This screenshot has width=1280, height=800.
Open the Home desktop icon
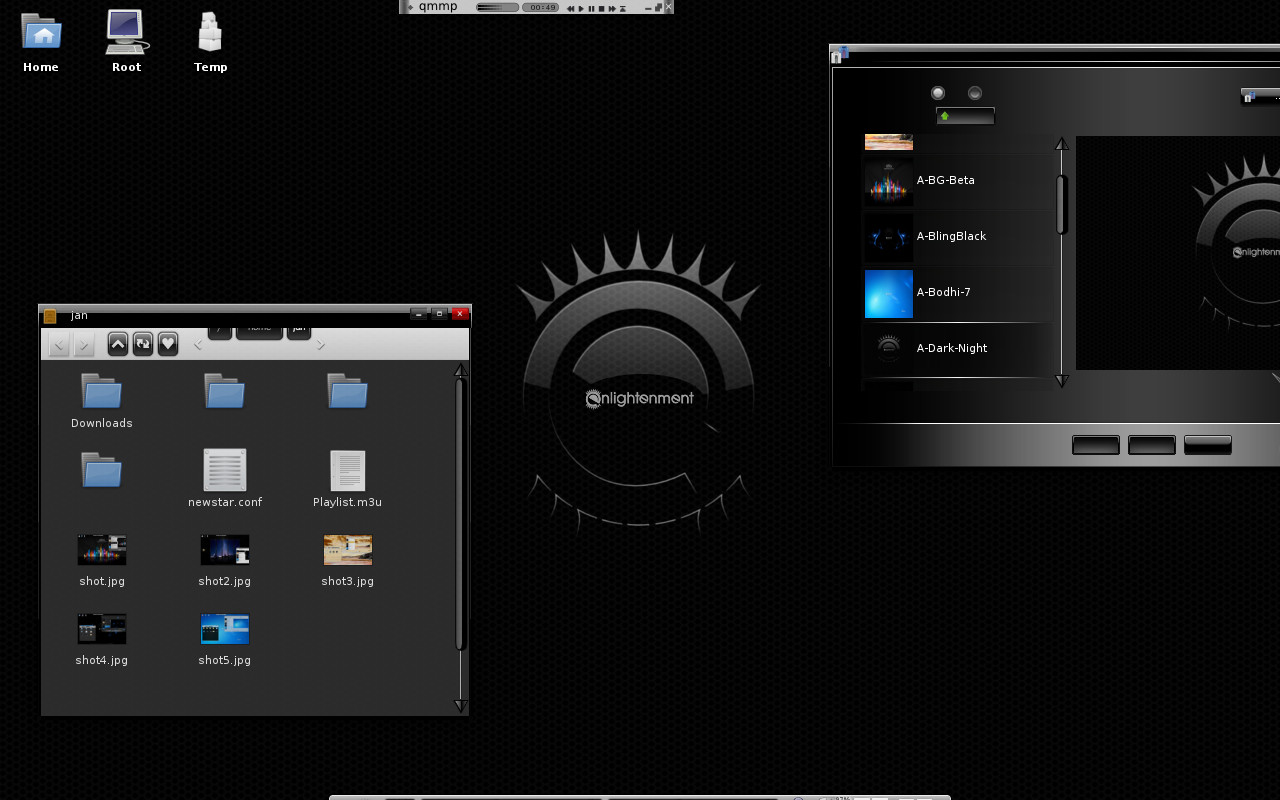[41, 33]
